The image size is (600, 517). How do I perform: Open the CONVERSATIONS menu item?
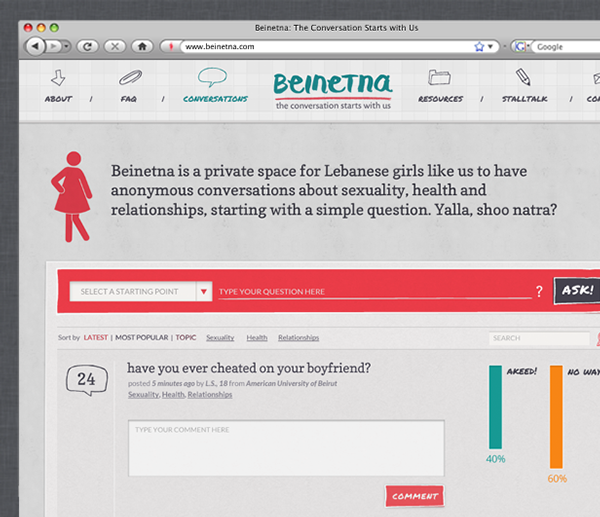215,99
